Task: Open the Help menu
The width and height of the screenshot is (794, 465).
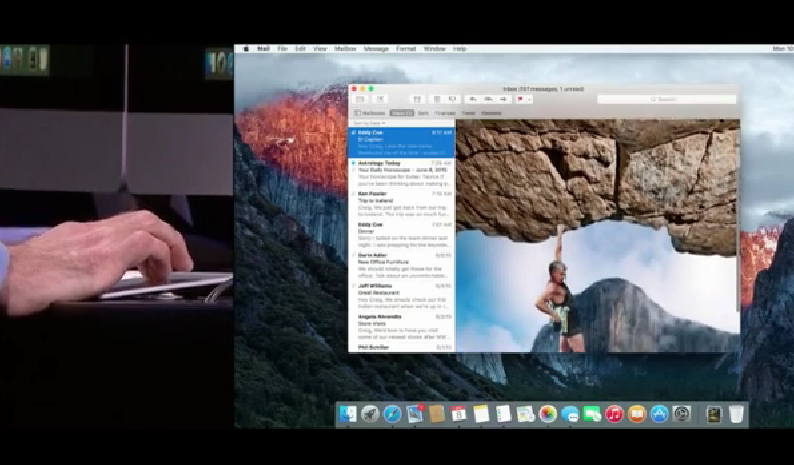Action: click(459, 49)
